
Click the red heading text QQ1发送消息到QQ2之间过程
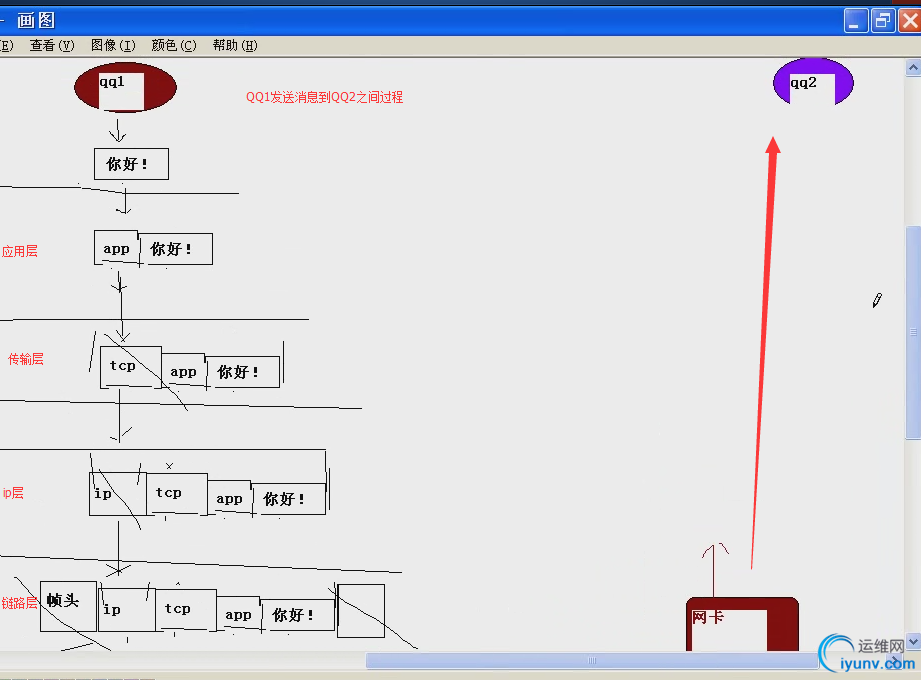(x=324, y=97)
